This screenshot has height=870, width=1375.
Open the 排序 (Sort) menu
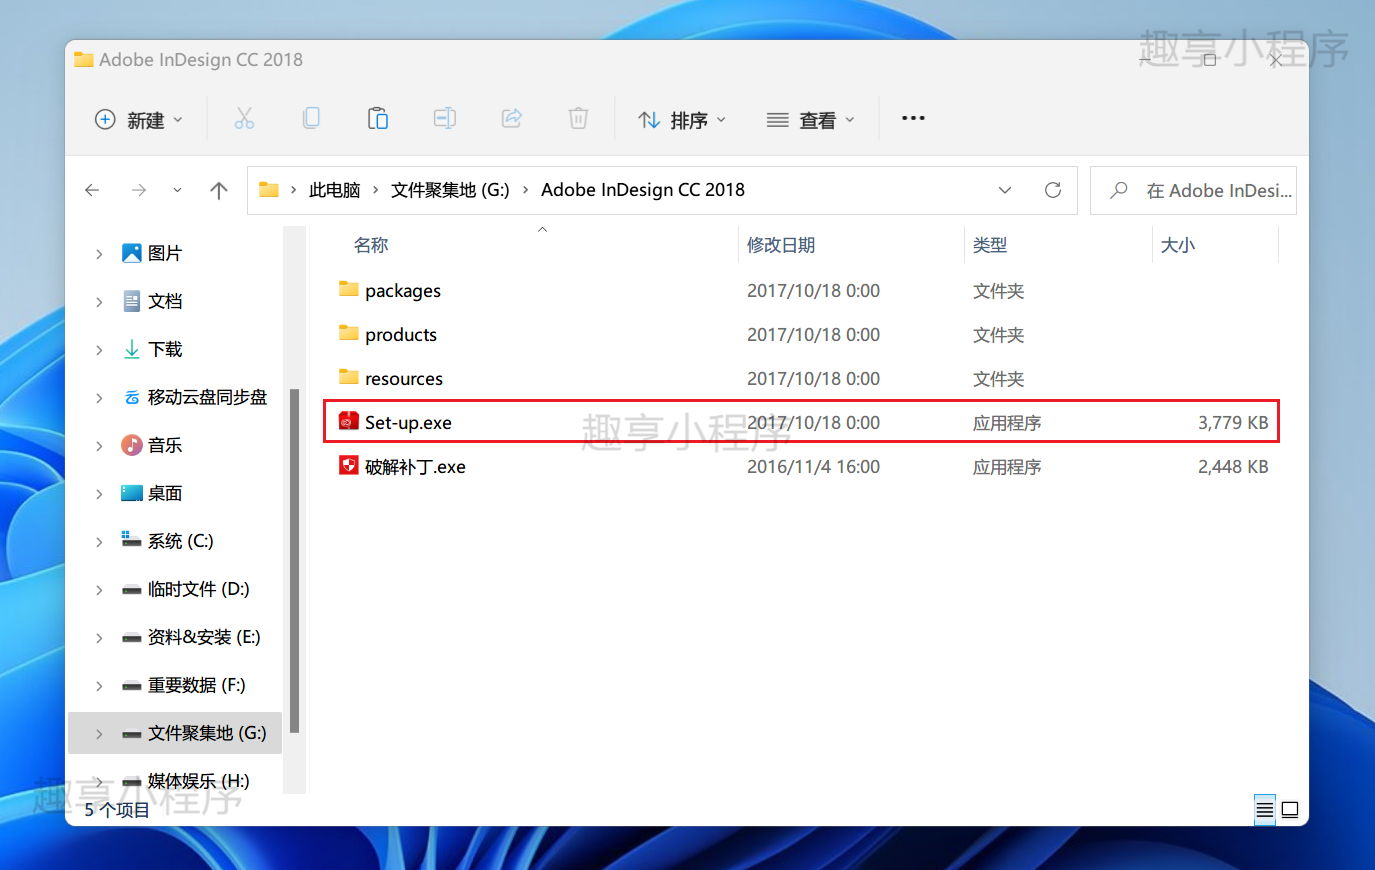click(682, 119)
